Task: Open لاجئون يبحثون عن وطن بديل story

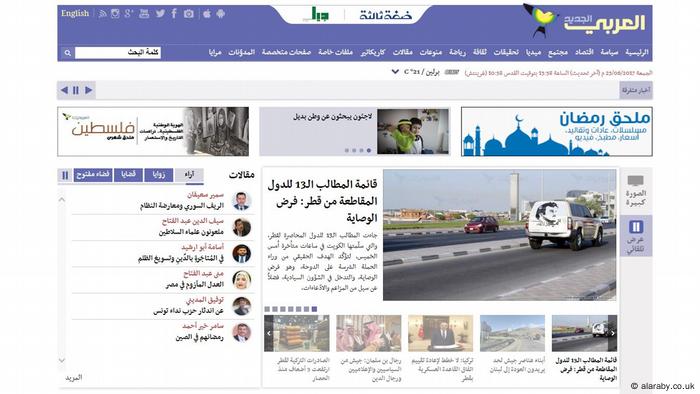Action: point(333,117)
